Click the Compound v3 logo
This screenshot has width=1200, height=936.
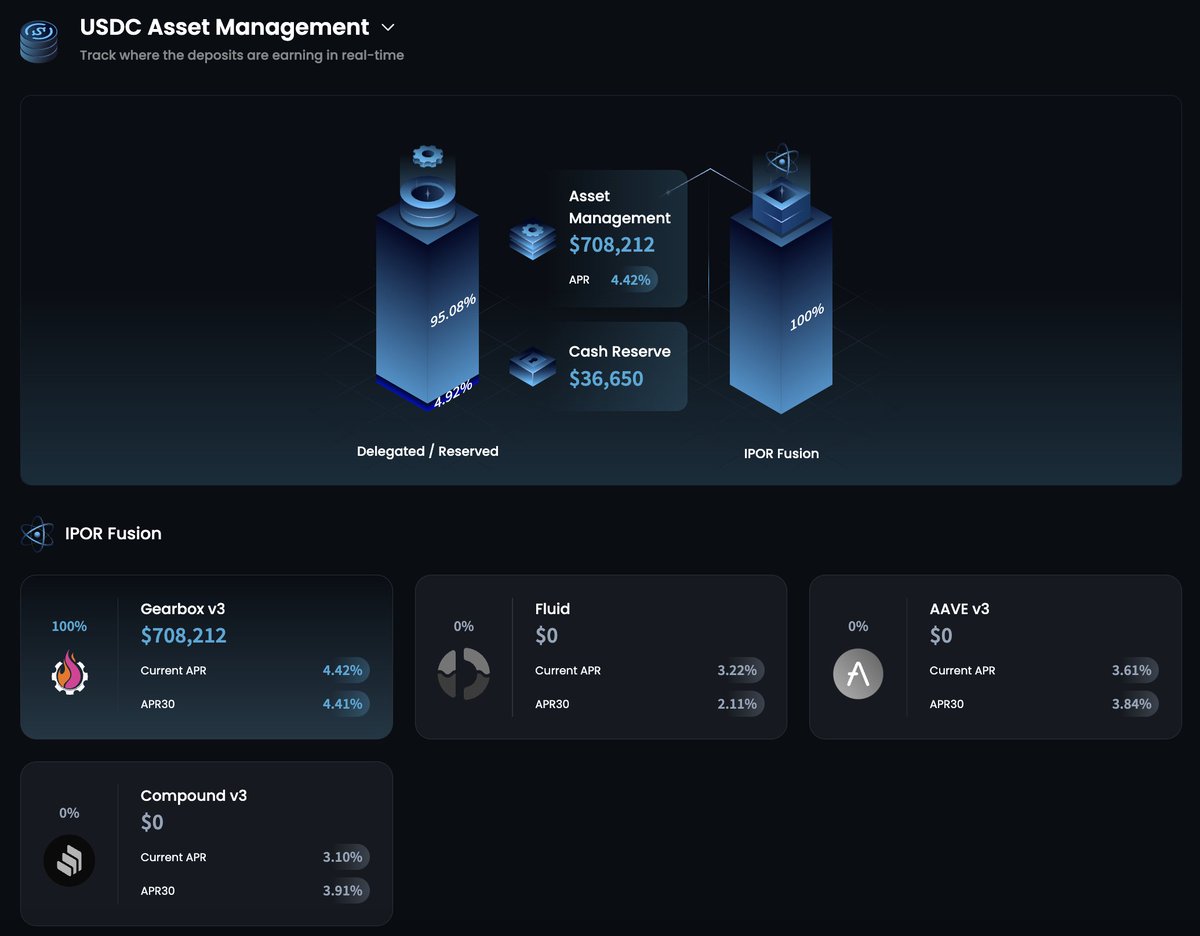coord(69,860)
